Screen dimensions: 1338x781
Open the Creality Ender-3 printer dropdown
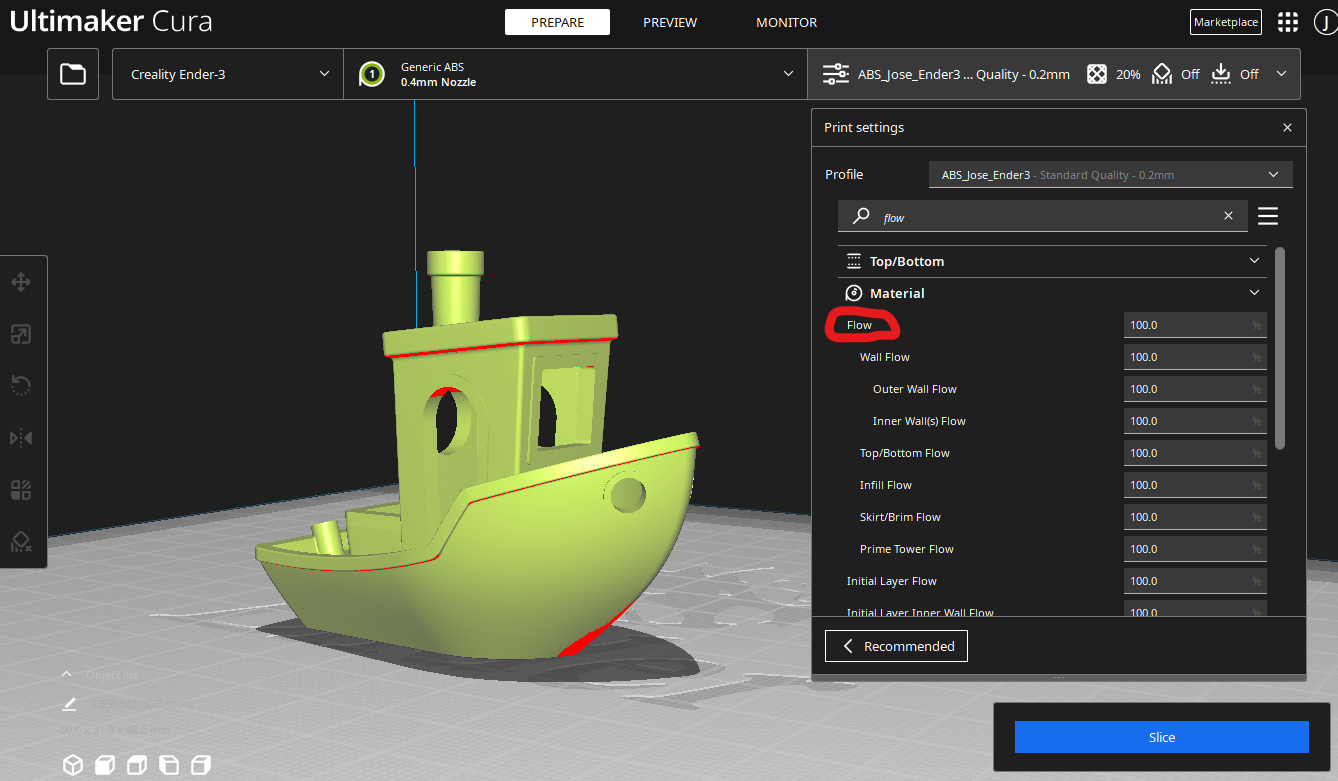(x=228, y=74)
